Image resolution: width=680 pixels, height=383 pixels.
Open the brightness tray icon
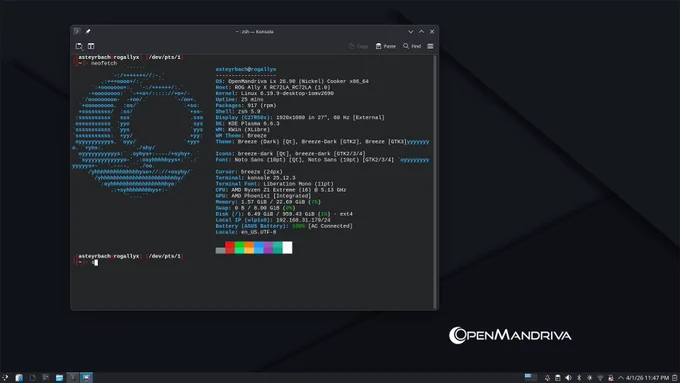[x=589, y=378]
